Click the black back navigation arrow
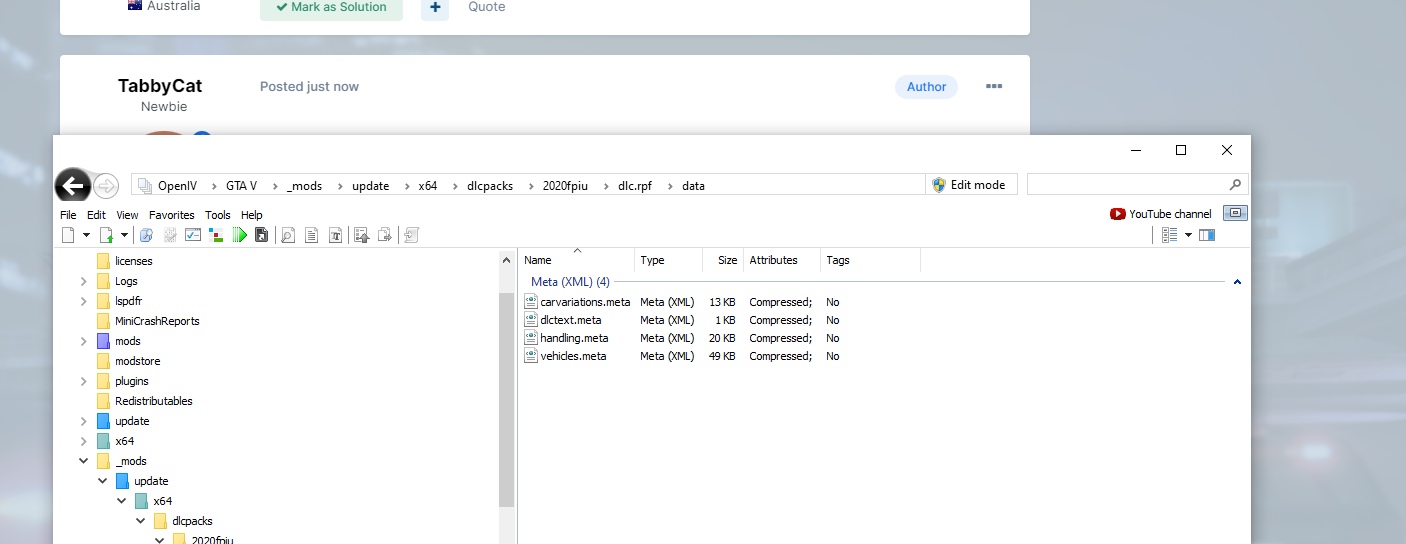1406x544 pixels. [72, 185]
